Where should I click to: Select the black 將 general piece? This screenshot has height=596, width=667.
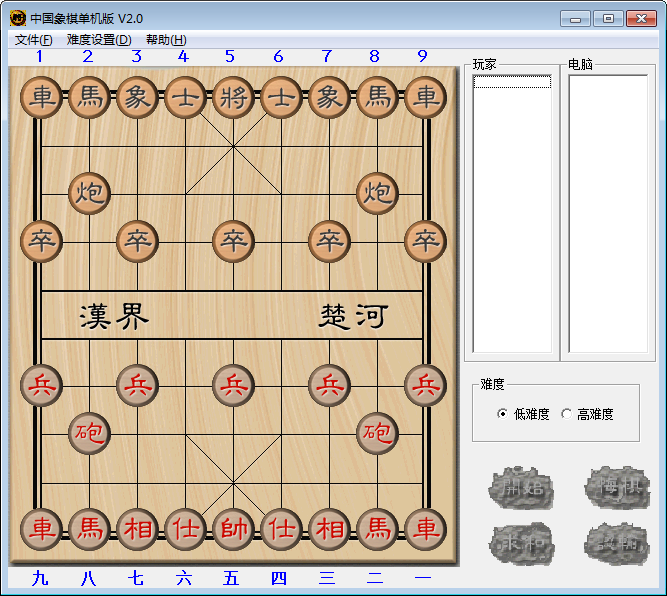[x=233, y=97]
